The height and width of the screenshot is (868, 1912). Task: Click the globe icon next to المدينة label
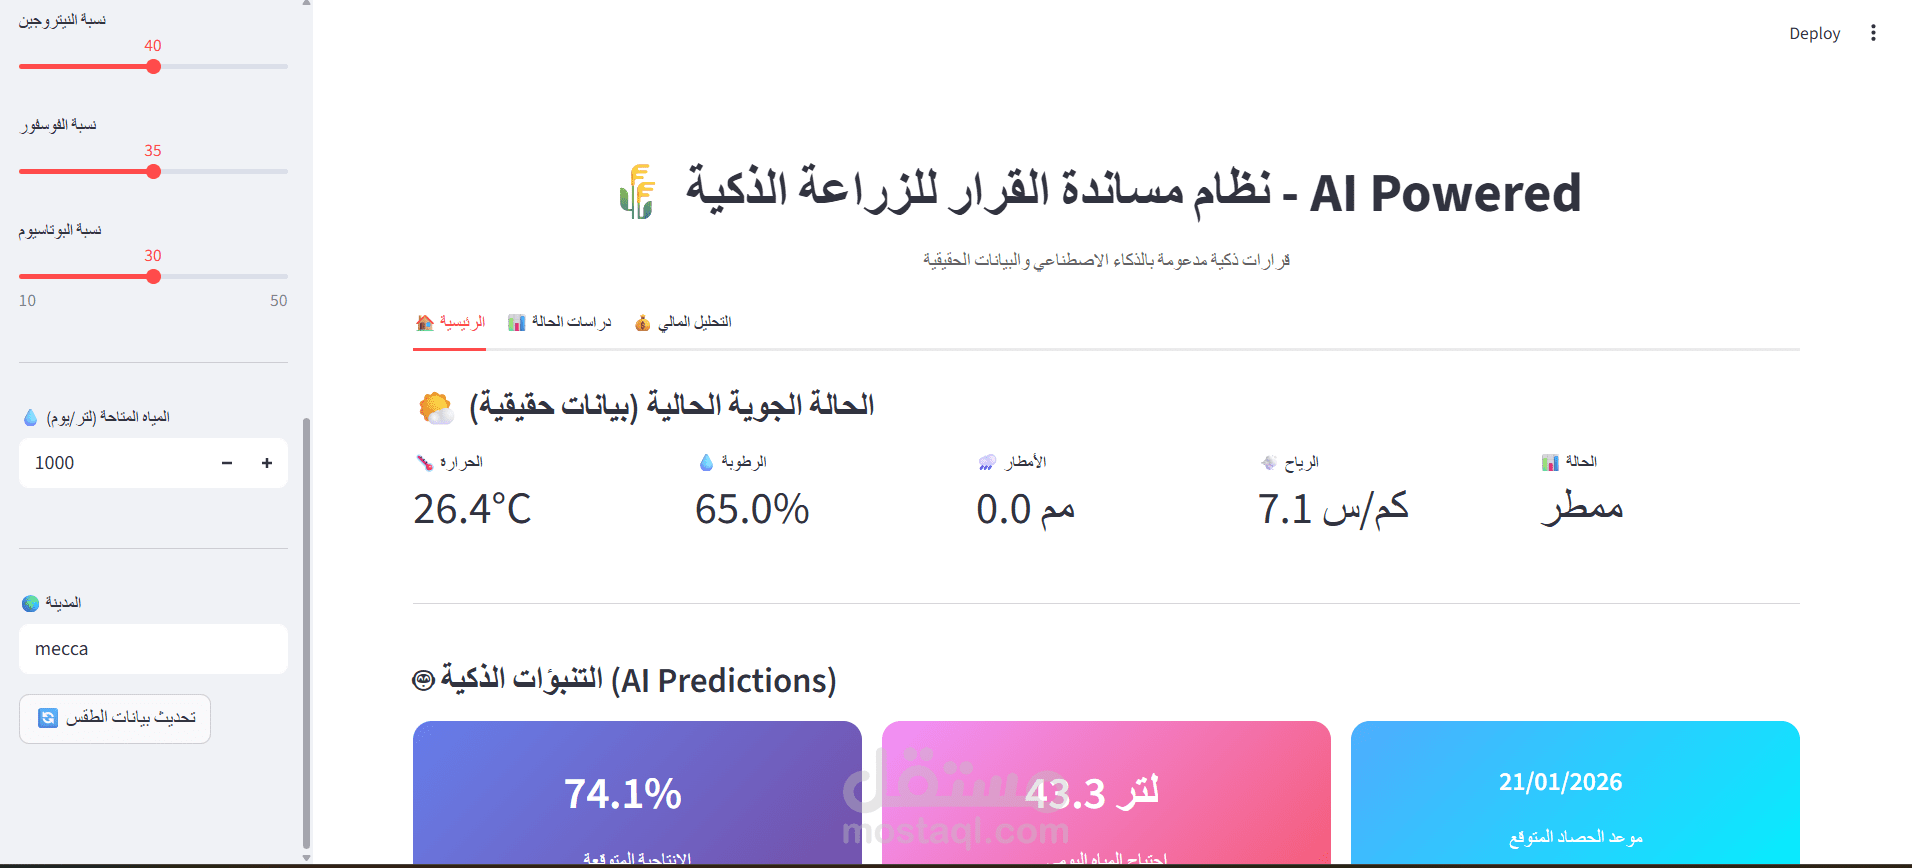click(28, 602)
